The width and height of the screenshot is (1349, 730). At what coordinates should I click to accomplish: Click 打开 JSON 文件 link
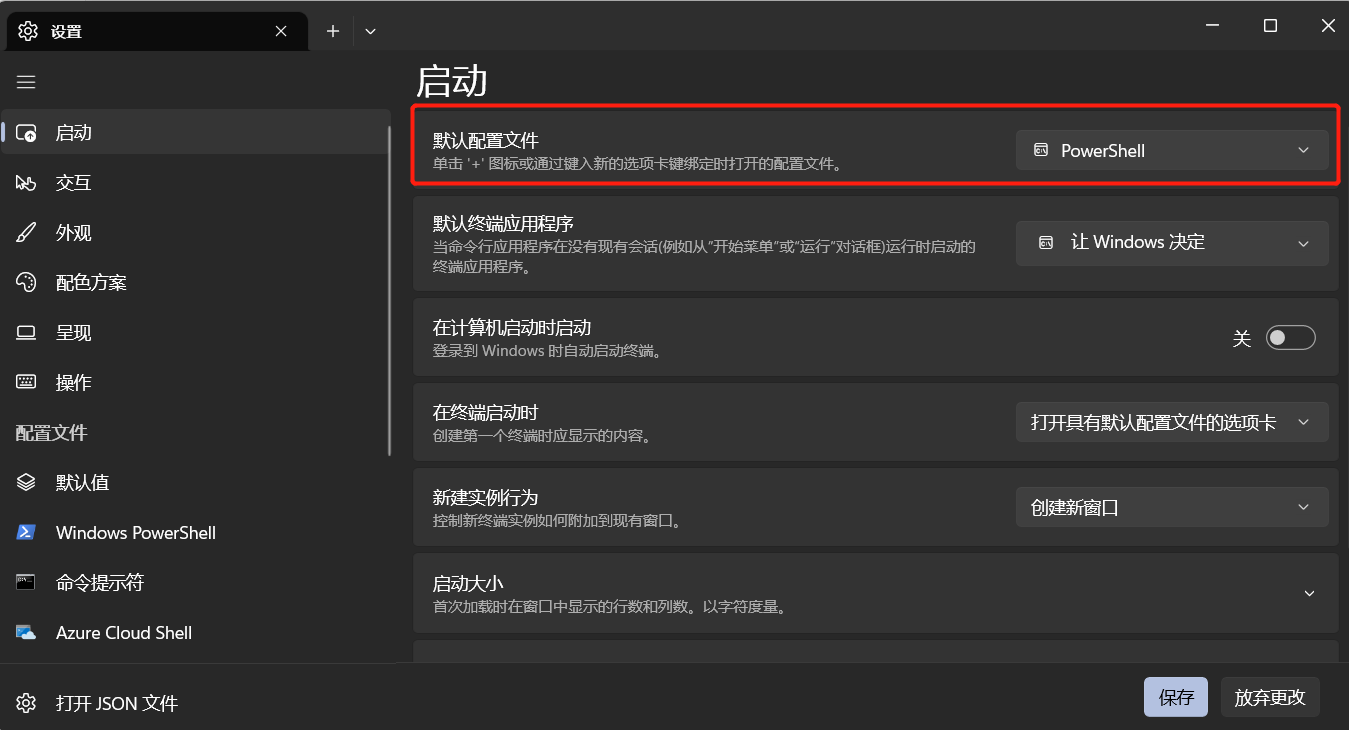tap(117, 703)
